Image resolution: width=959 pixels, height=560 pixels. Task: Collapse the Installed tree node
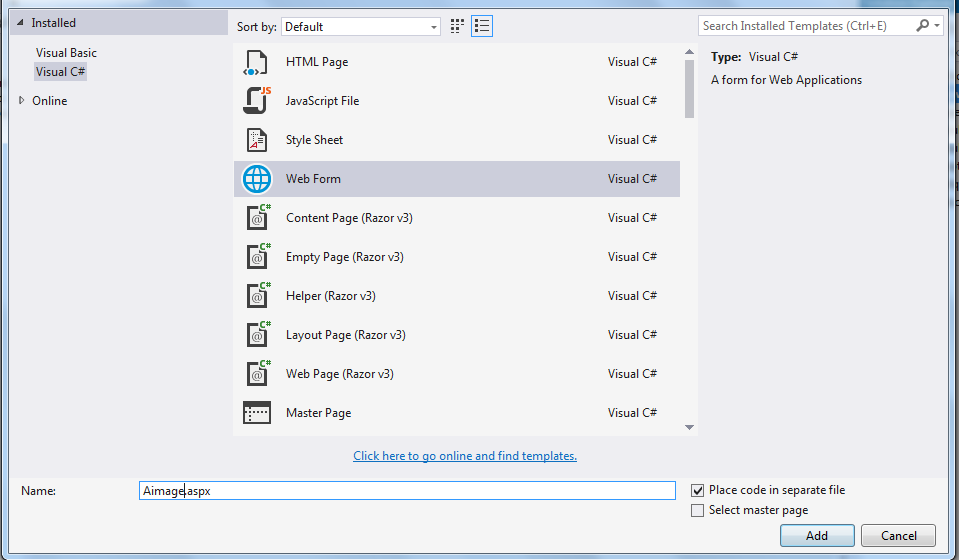pos(20,23)
